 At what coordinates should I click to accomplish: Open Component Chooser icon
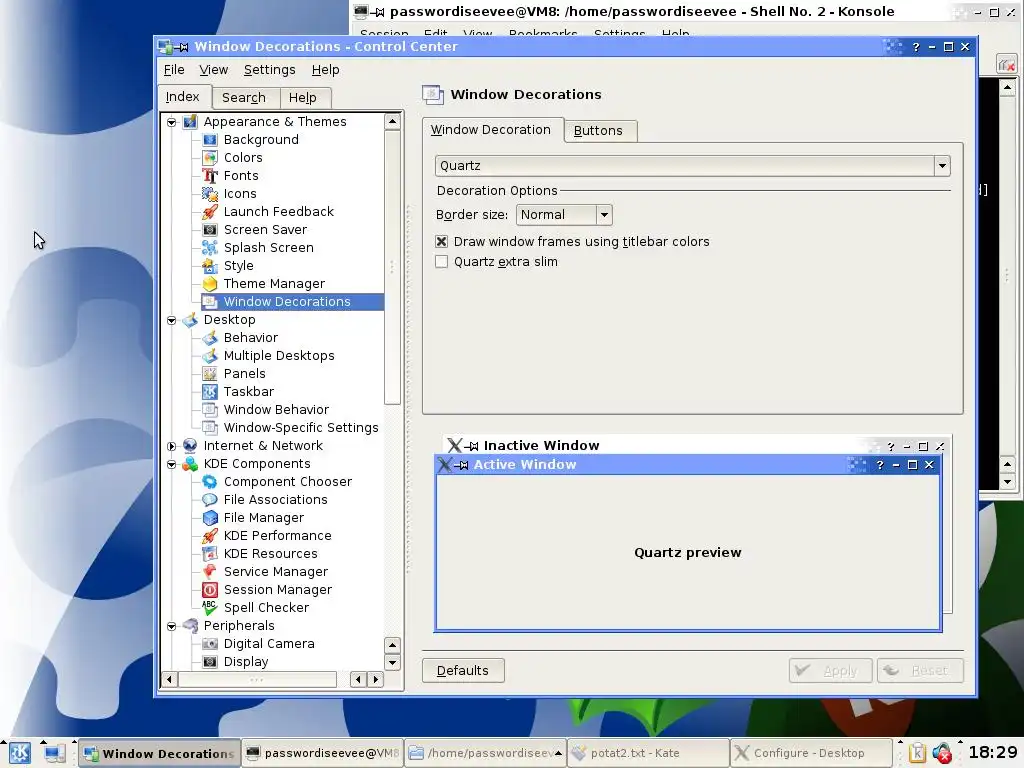[x=210, y=482]
